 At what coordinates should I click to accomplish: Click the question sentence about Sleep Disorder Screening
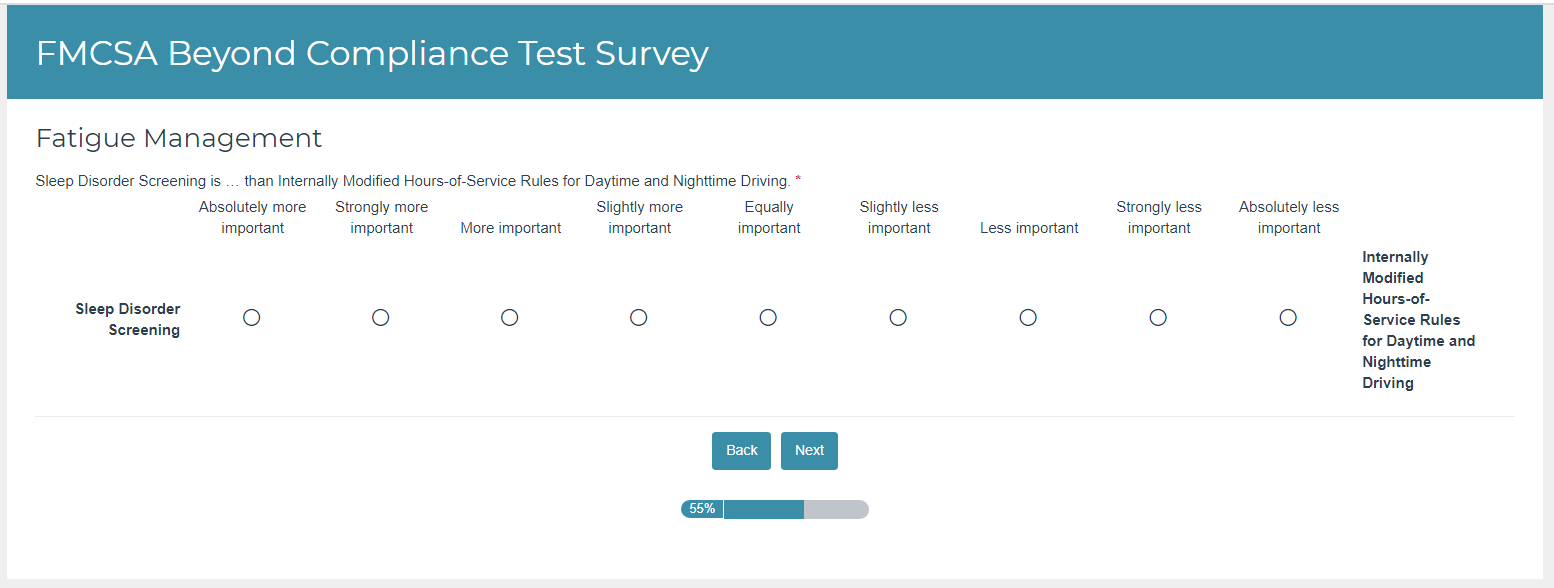click(x=412, y=181)
